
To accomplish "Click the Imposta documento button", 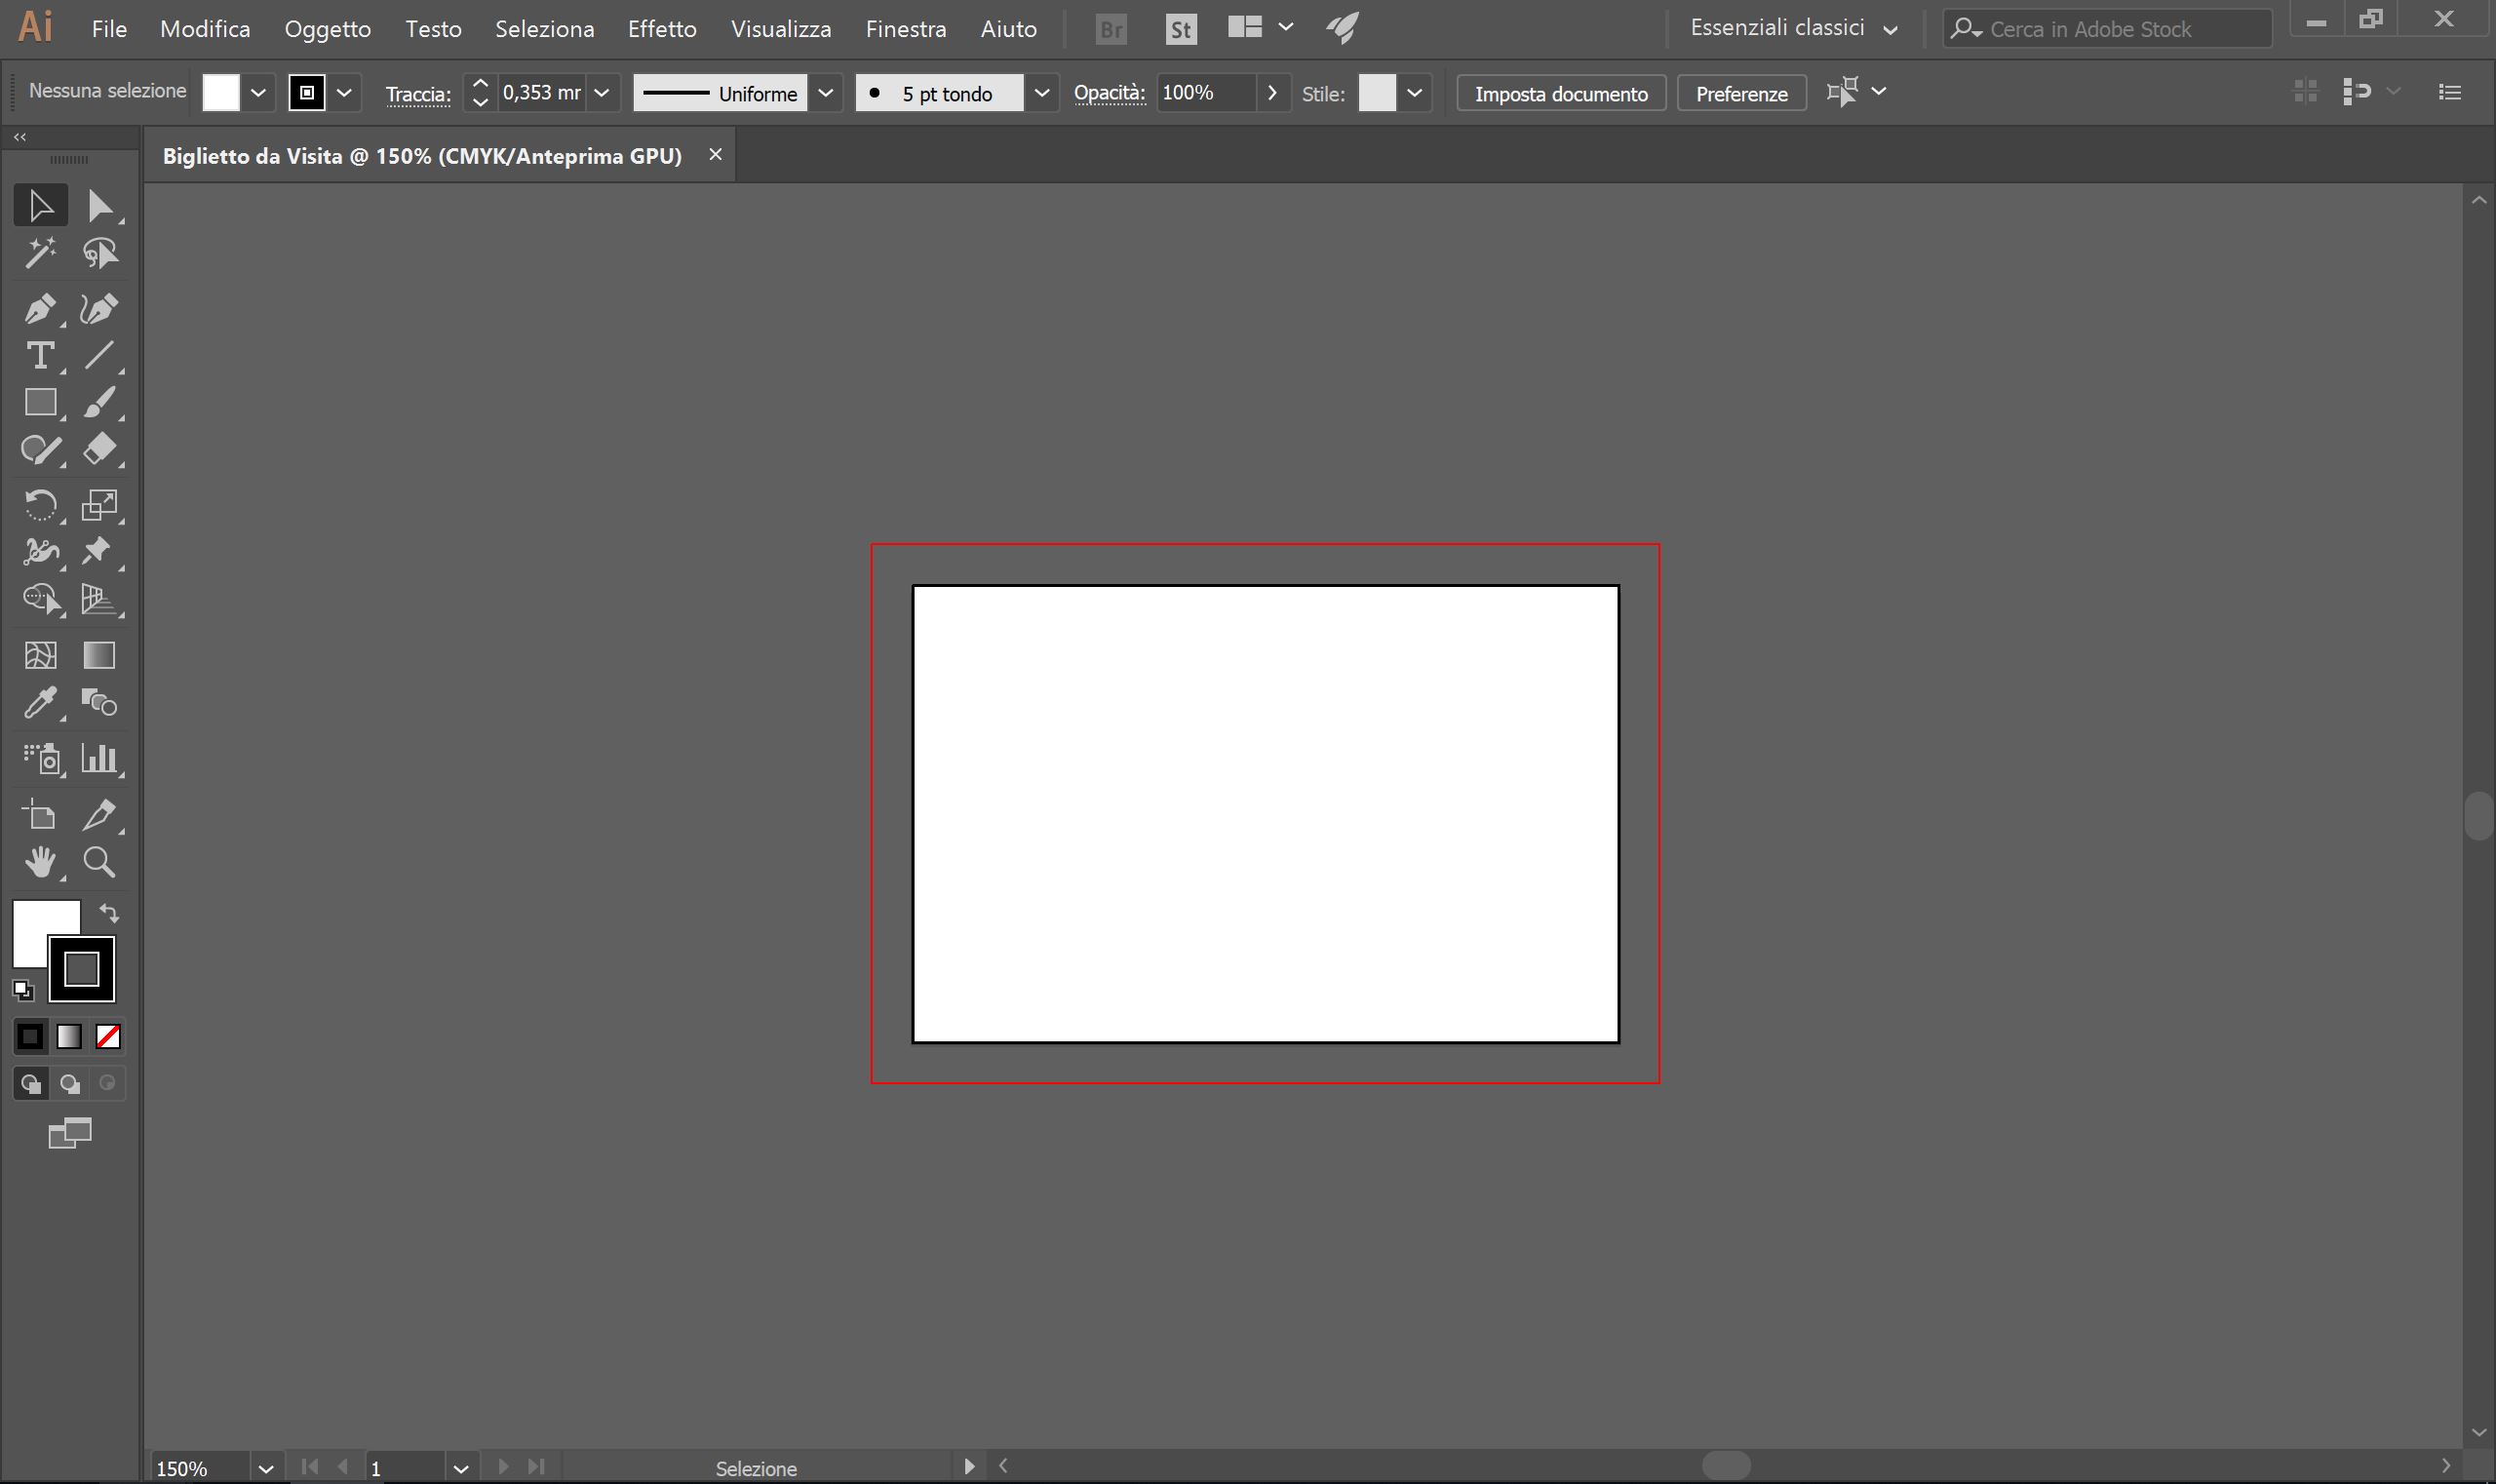I will point(1560,93).
